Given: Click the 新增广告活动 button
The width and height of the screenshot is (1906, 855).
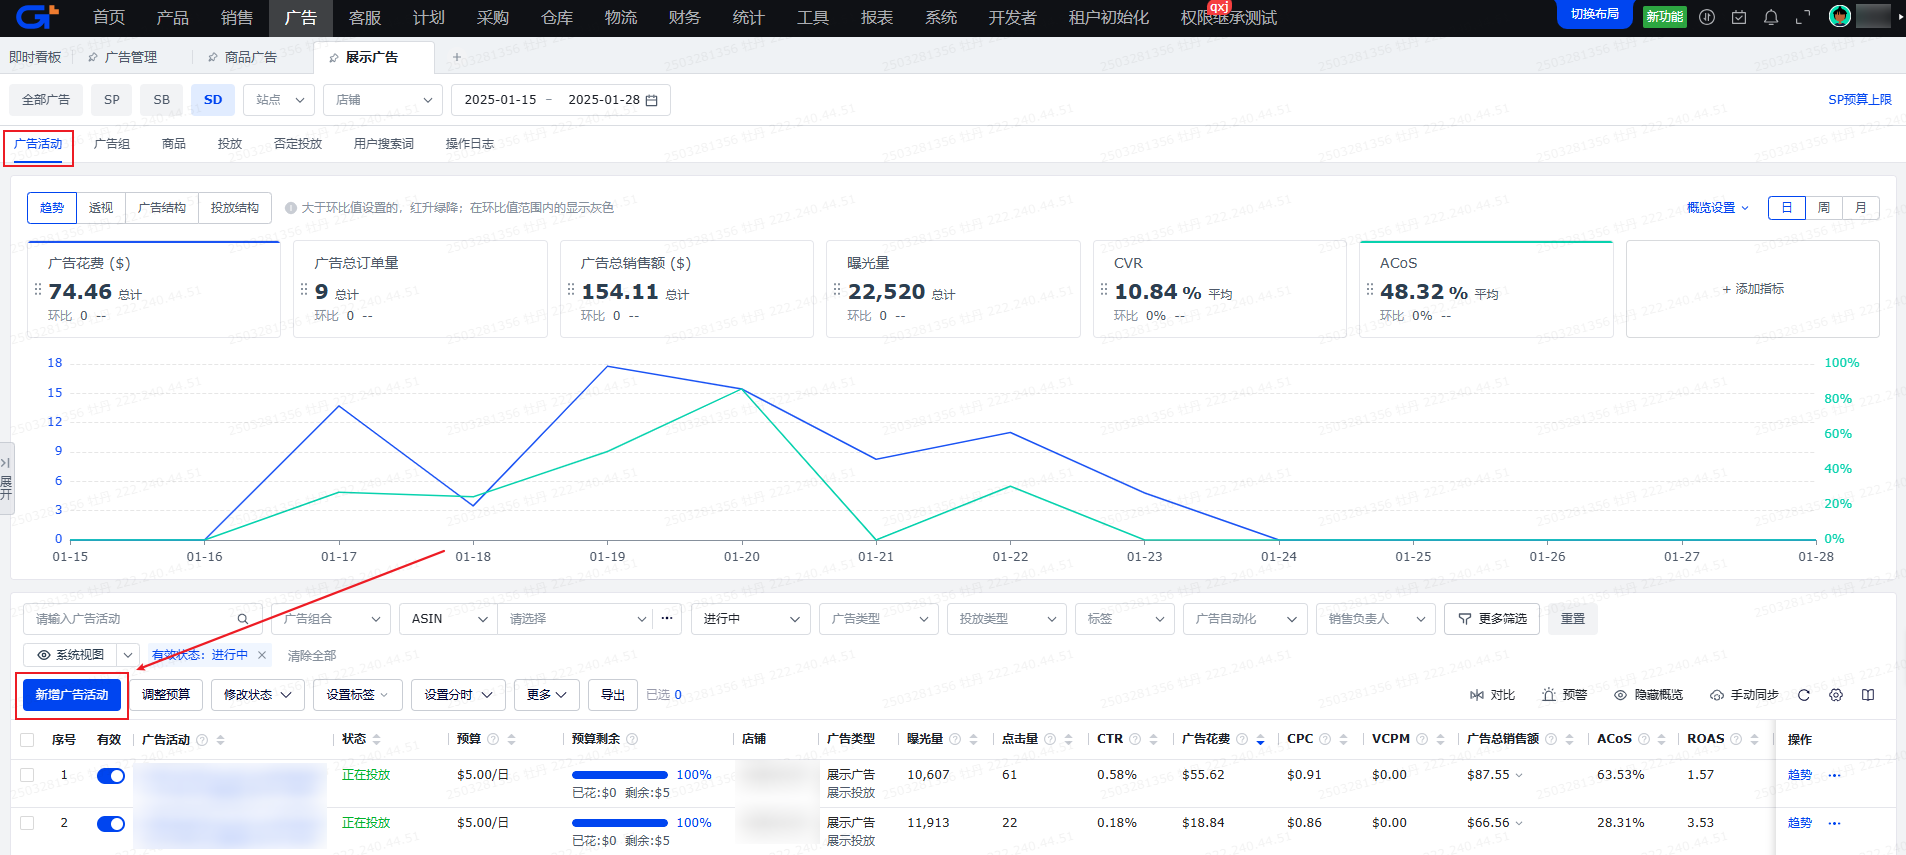Looking at the screenshot, I should (72, 695).
